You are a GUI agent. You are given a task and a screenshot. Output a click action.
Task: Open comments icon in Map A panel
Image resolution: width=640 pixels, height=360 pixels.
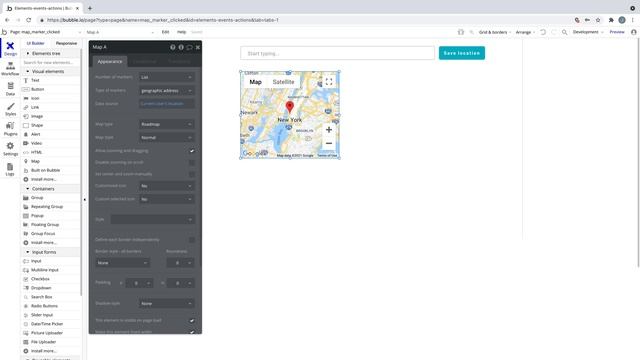point(189,47)
